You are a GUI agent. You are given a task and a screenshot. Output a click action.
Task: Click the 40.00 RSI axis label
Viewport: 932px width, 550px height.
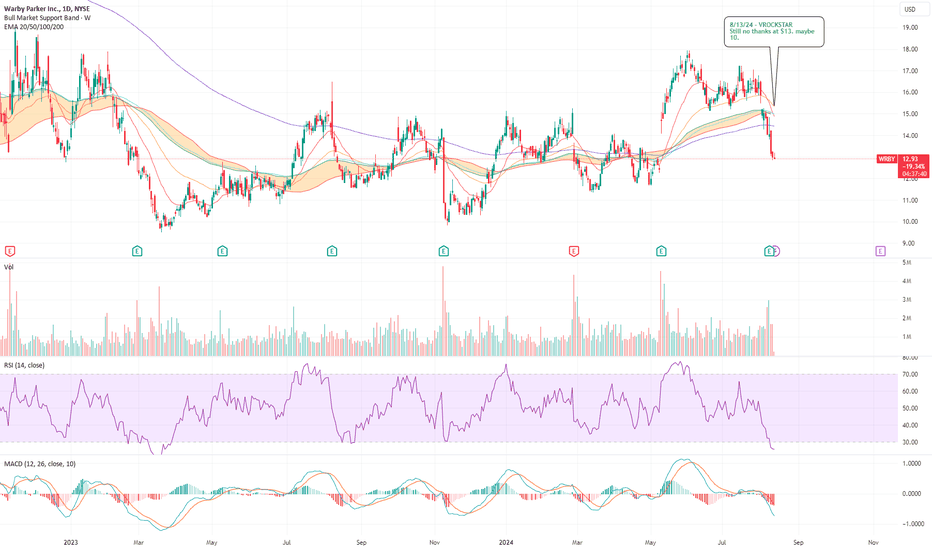pyautogui.click(x=909, y=426)
